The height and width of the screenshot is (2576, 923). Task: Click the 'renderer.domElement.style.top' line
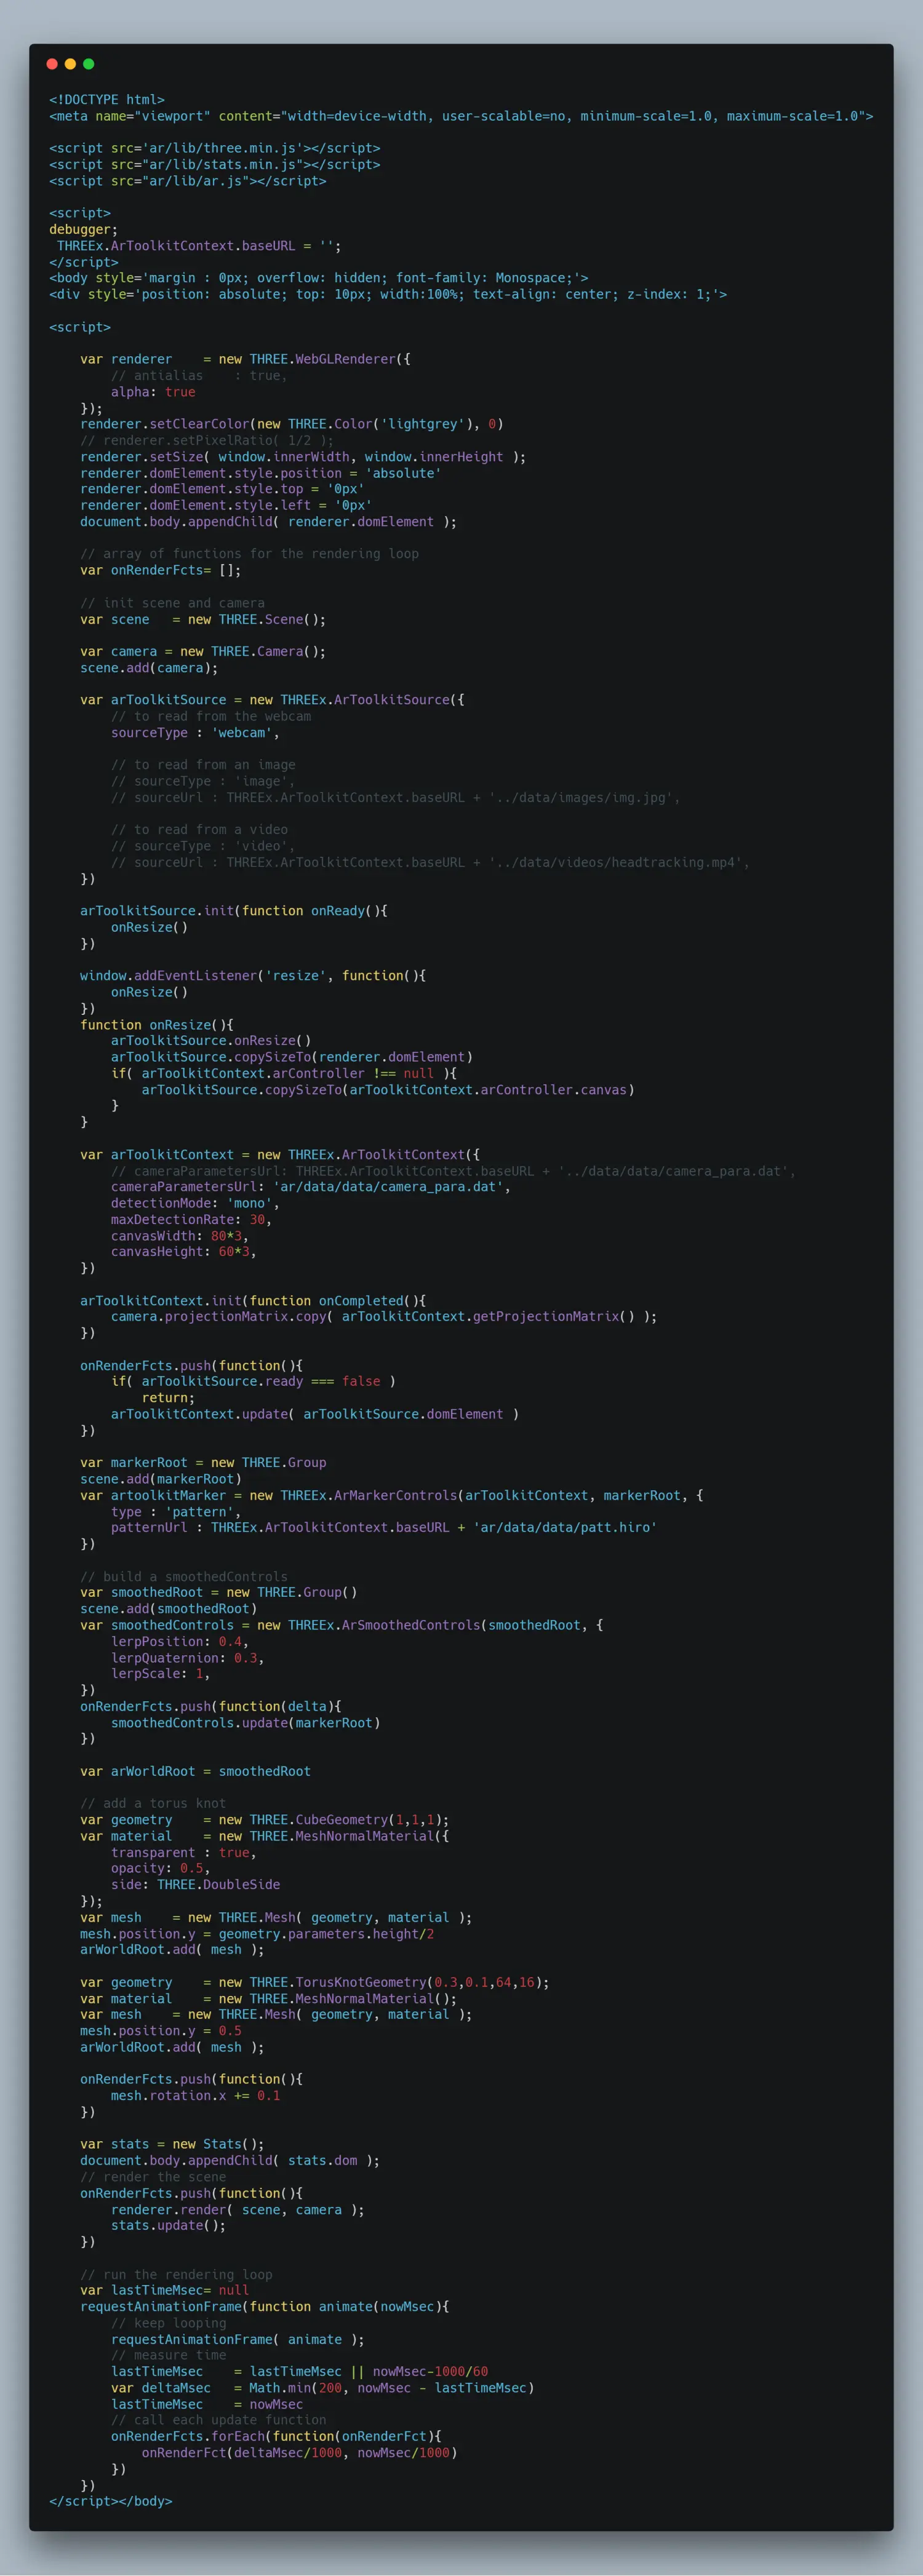(x=222, y=489)
